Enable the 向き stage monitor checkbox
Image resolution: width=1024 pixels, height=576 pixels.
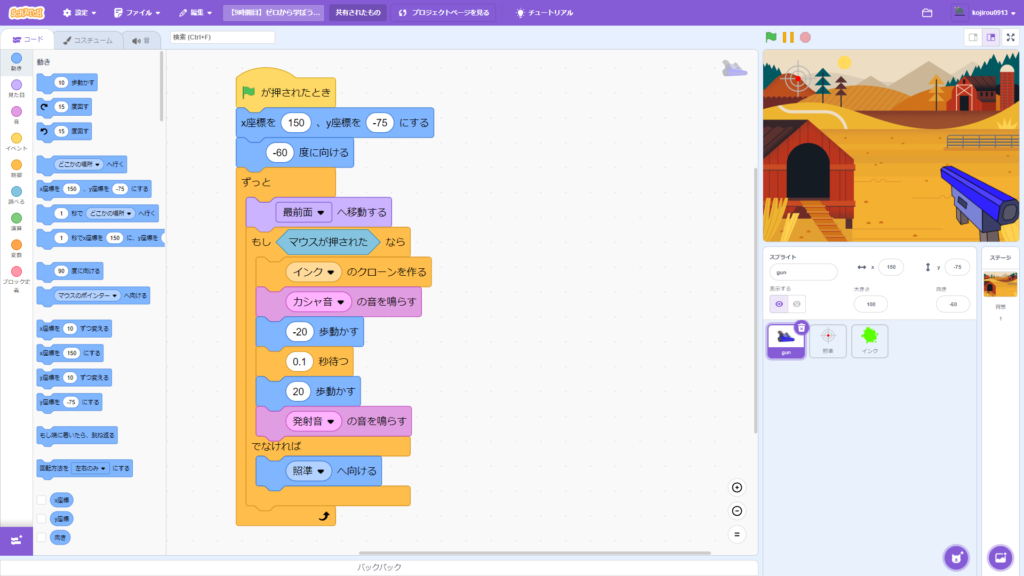(42, 537)
